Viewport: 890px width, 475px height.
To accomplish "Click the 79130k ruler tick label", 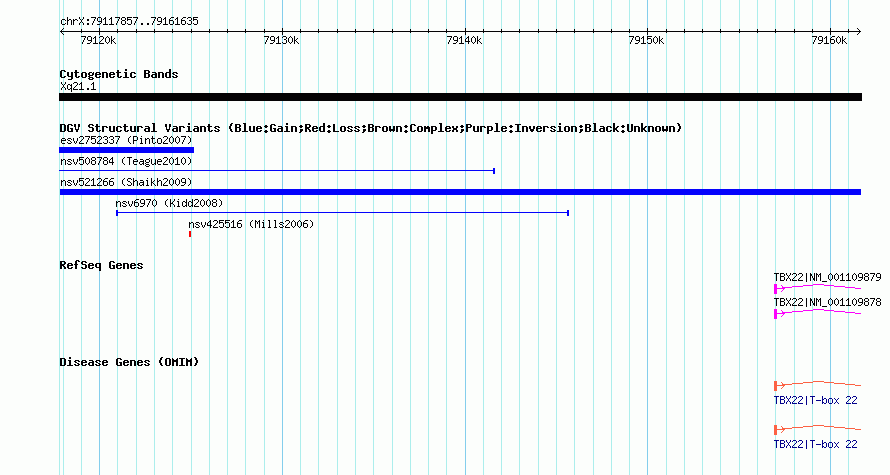I will pos(281,40).
